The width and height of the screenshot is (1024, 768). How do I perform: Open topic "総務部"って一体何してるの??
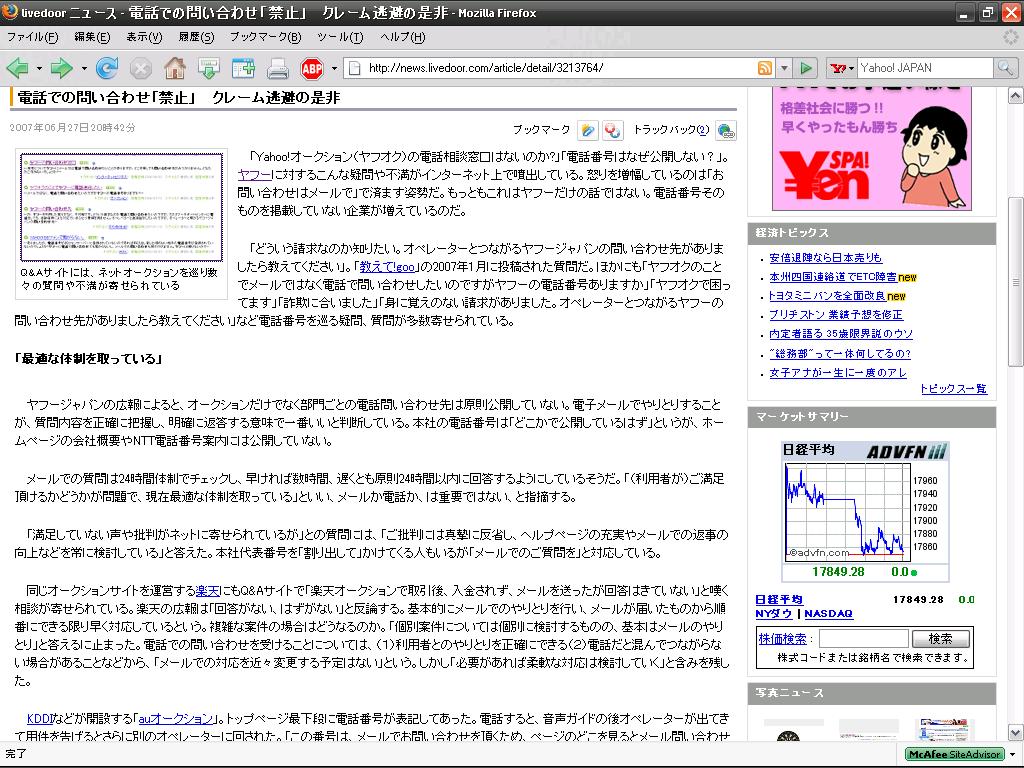click(x=840, y=353)
